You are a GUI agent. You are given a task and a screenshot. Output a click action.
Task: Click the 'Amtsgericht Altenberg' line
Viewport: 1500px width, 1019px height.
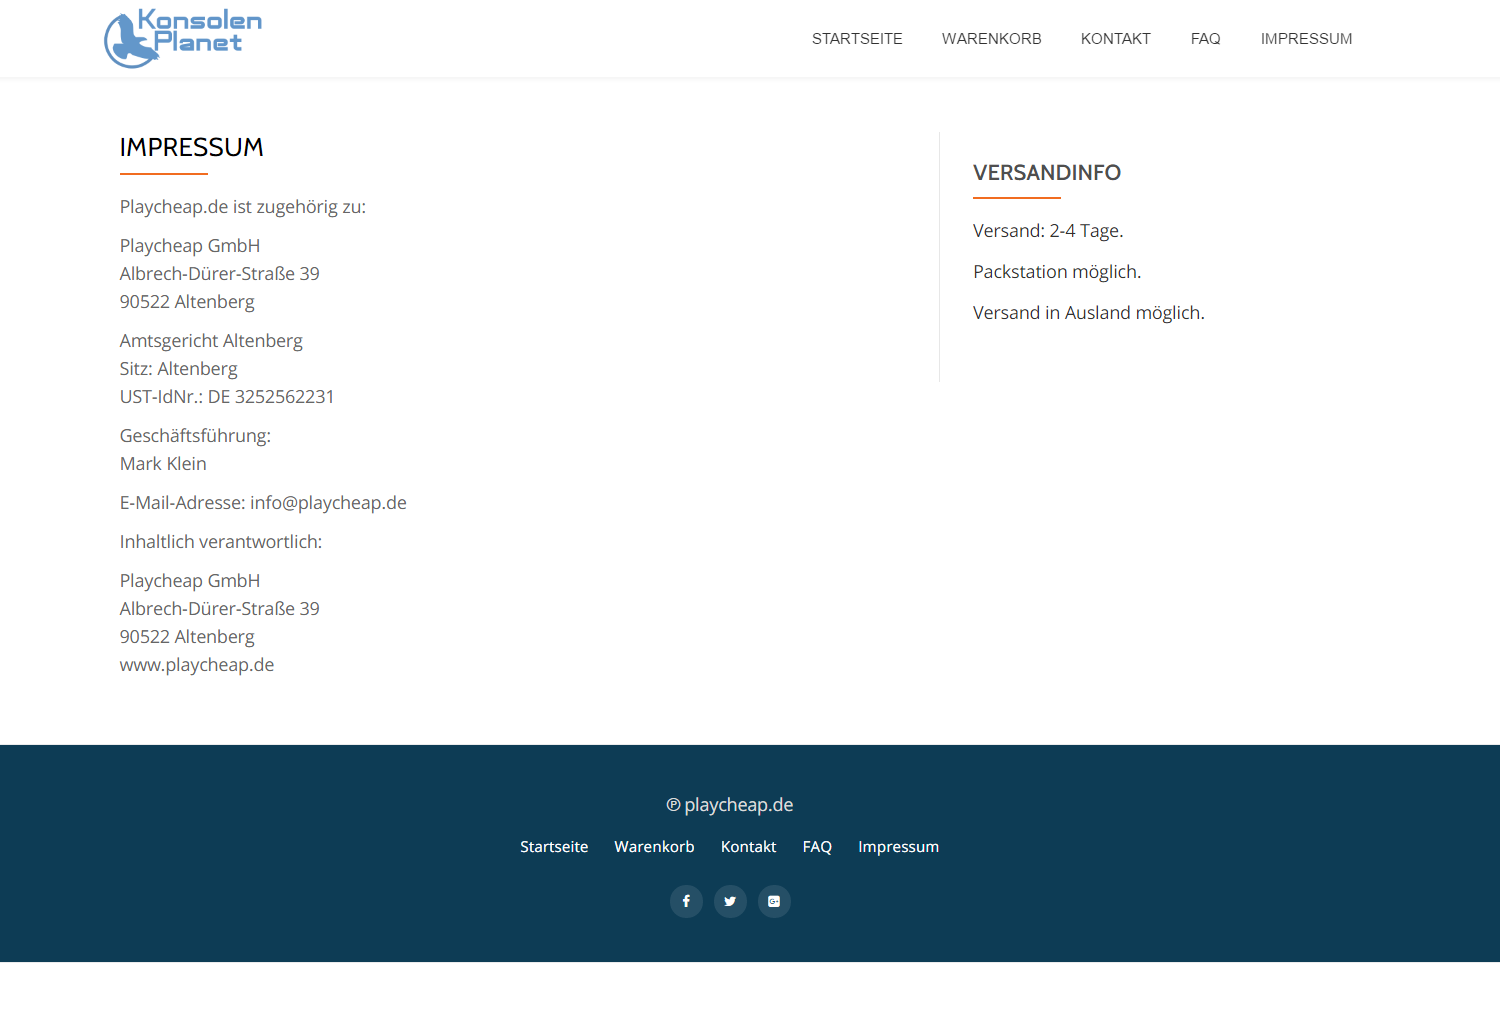[x=211, y=341]
